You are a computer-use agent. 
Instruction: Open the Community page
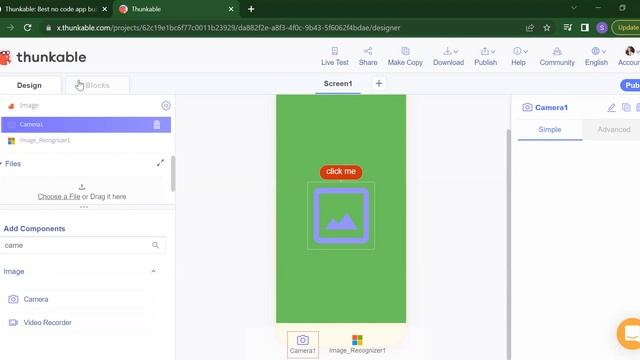[557, 56]
